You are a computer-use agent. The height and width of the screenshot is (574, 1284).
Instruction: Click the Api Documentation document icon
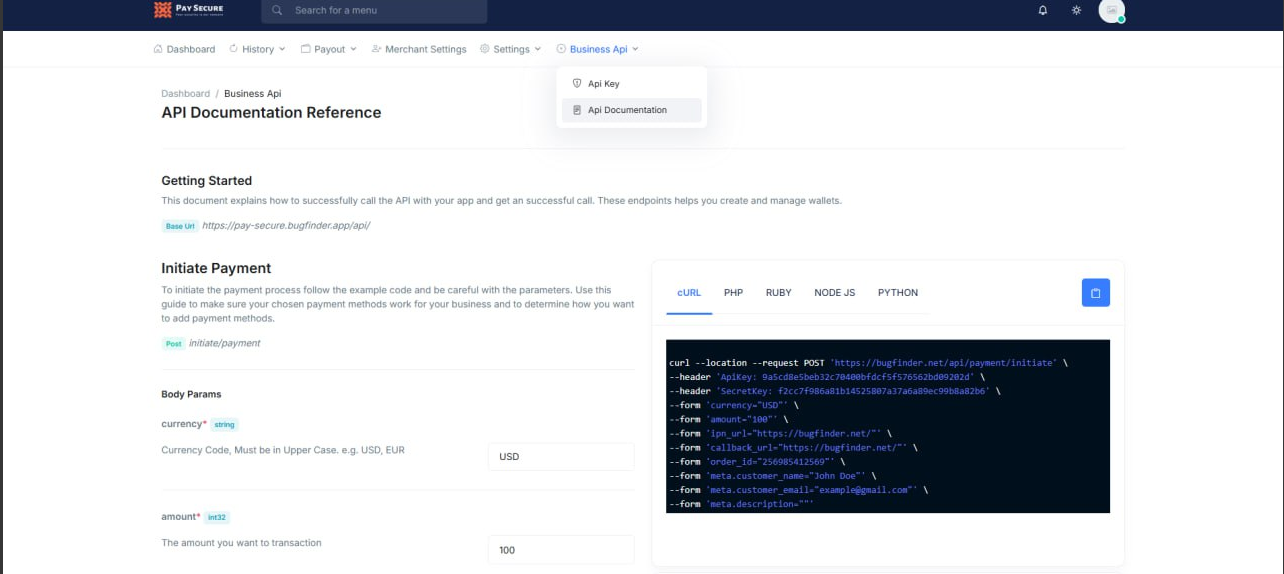click(x=577, y=110)
